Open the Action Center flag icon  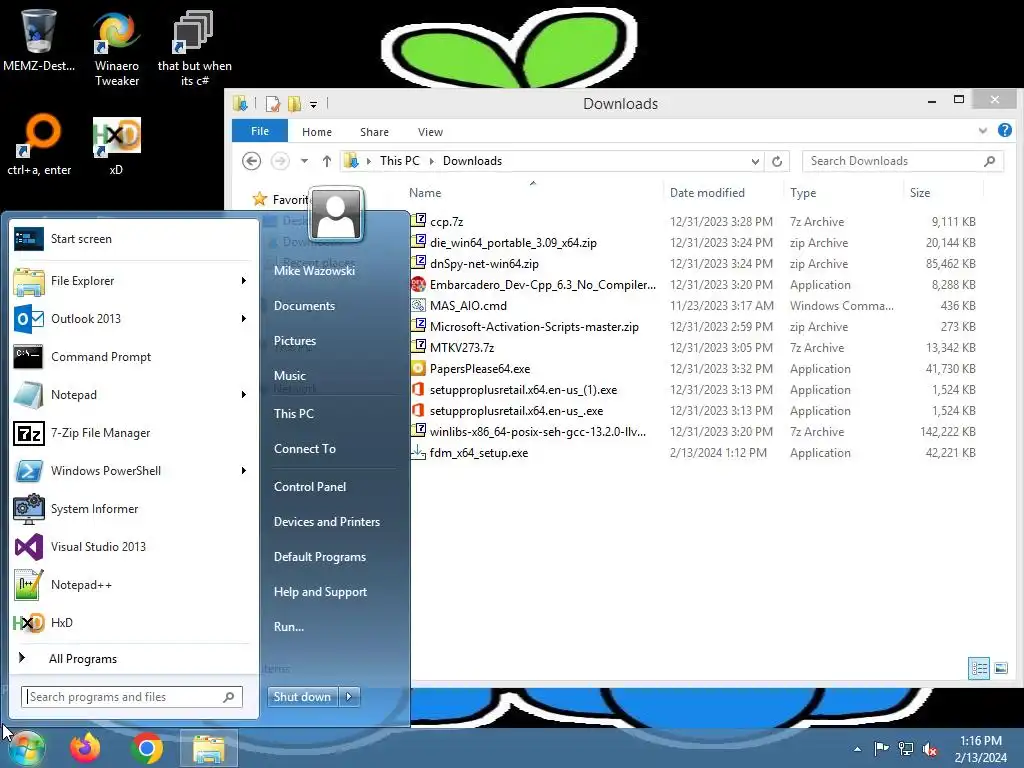[x=882, y=749]
